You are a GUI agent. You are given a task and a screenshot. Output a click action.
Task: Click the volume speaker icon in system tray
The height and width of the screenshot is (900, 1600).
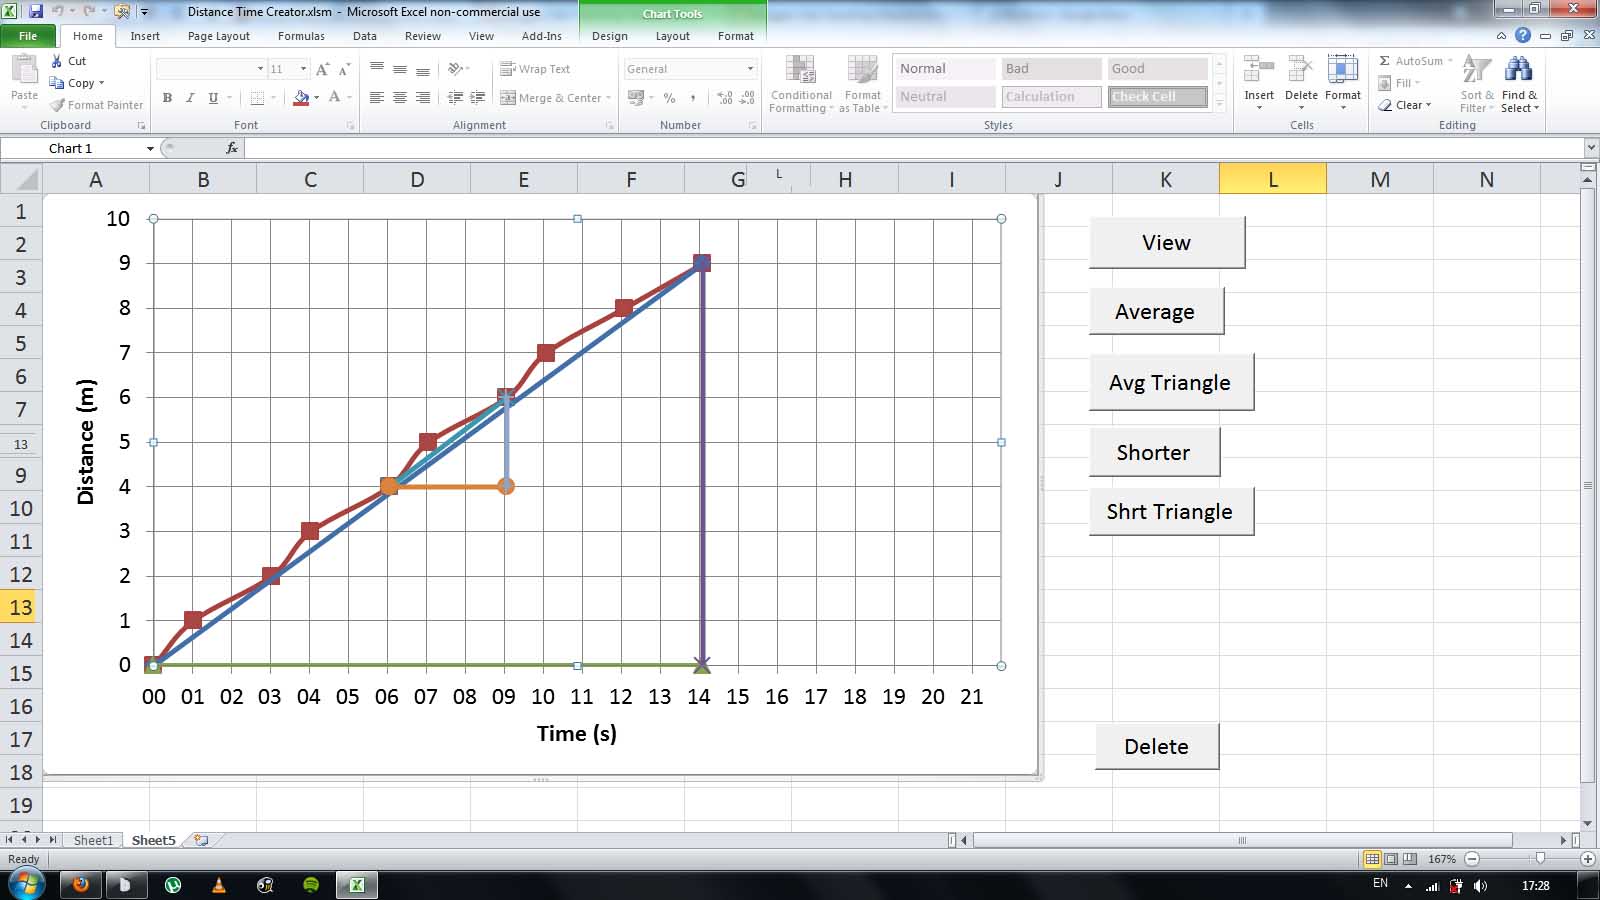point(1480,885)
